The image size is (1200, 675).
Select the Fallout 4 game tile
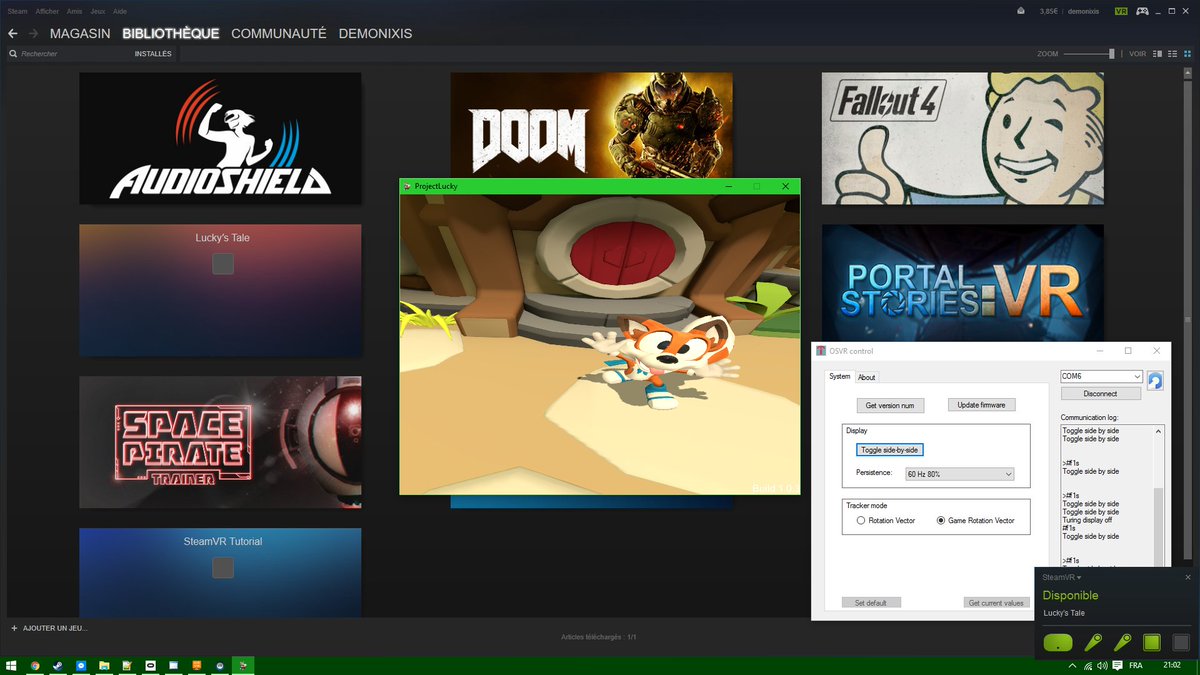point(963,138)
